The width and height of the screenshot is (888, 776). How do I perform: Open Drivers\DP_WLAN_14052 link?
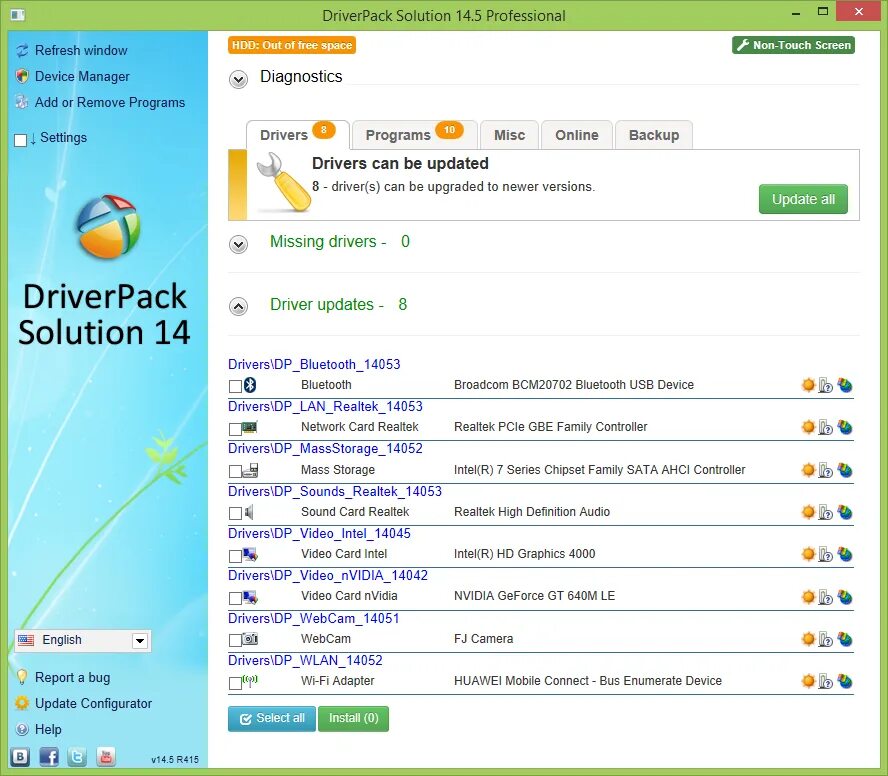pyautogui.click(x=305, y=660)
